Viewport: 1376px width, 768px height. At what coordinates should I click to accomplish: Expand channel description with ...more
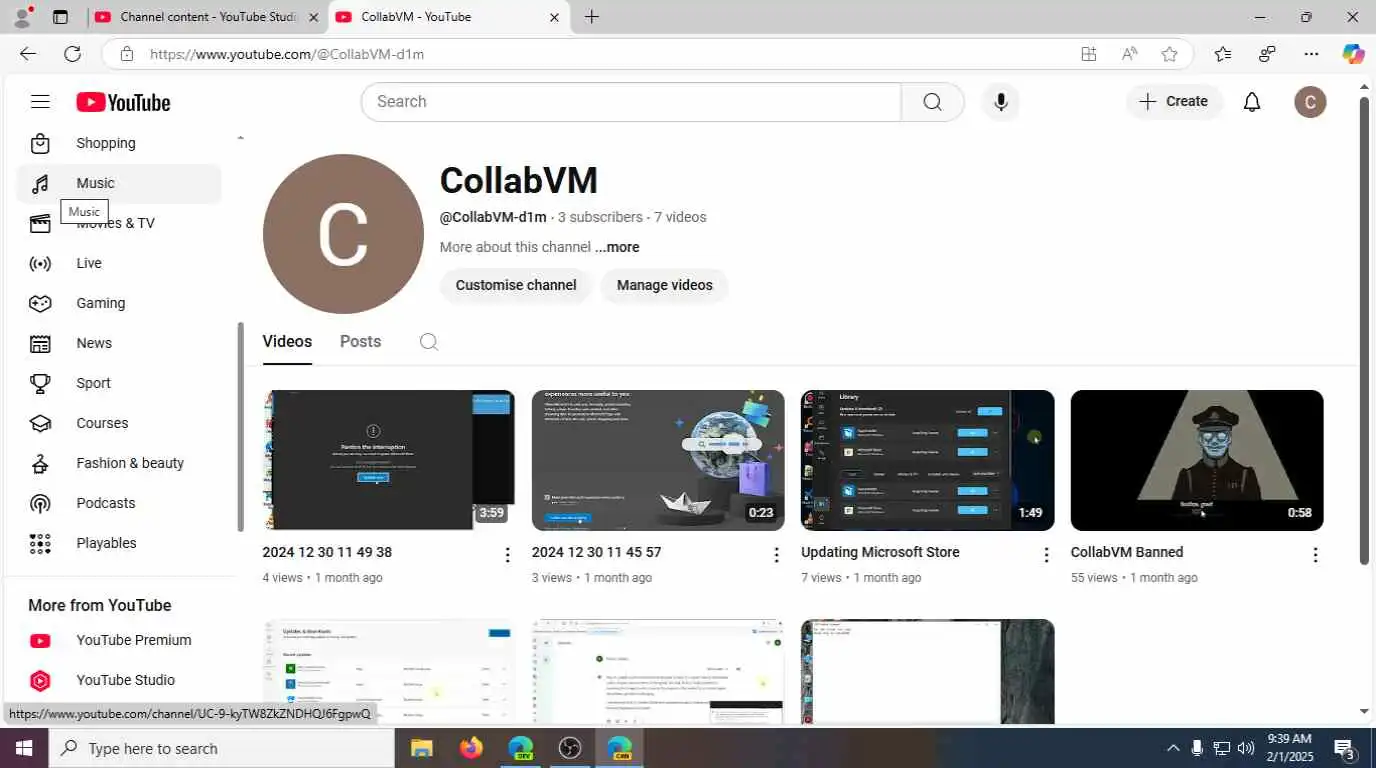coord(617,247)
